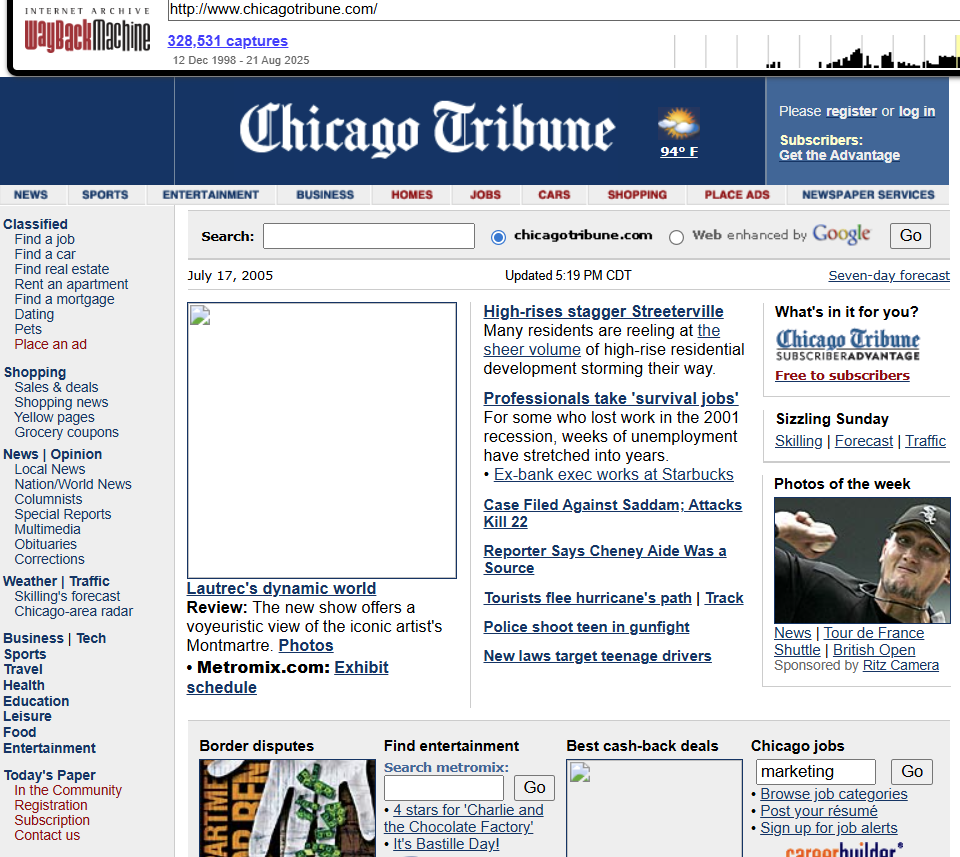Open the ENTERTAINMENT menu tab
Viewport: 960px width, 857px height.
[211, 195]
